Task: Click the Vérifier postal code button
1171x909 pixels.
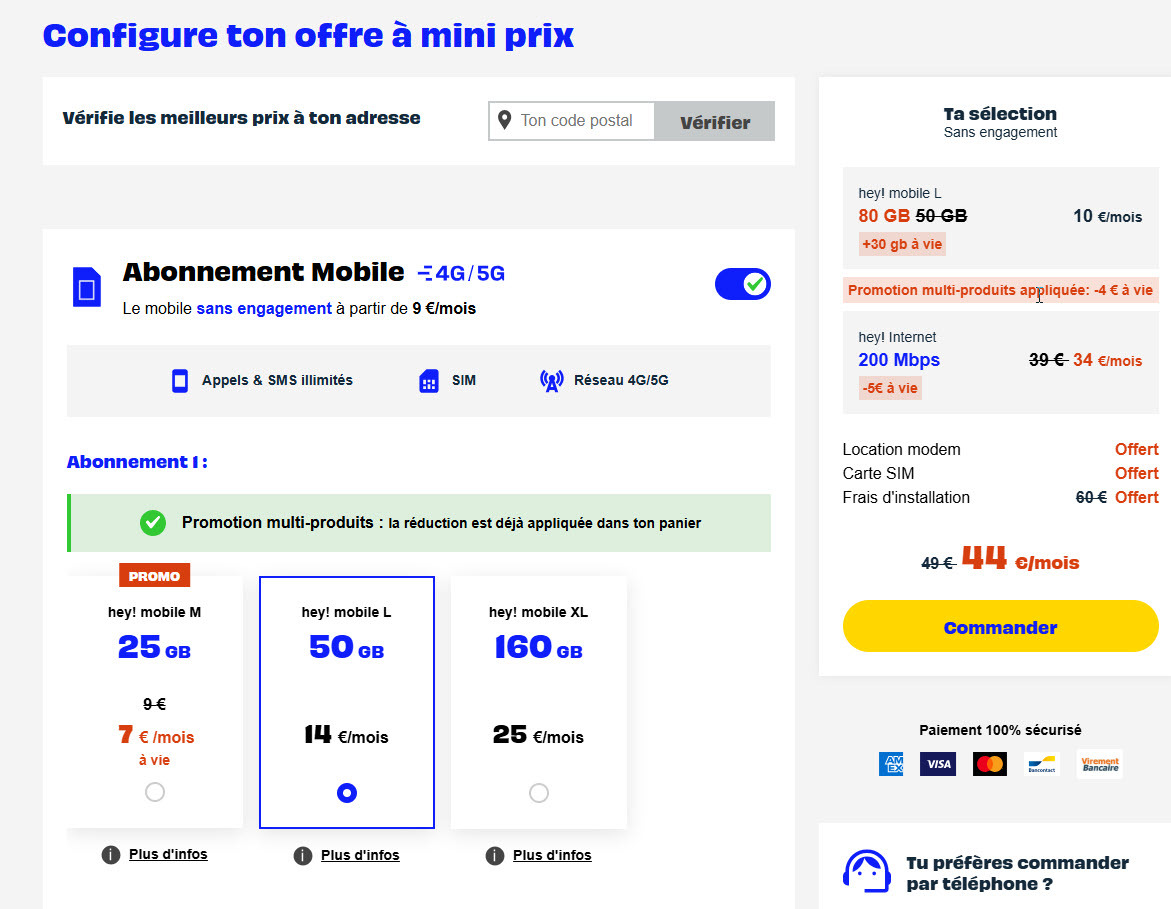Action: pyautogui.click(x=714, y=122)
